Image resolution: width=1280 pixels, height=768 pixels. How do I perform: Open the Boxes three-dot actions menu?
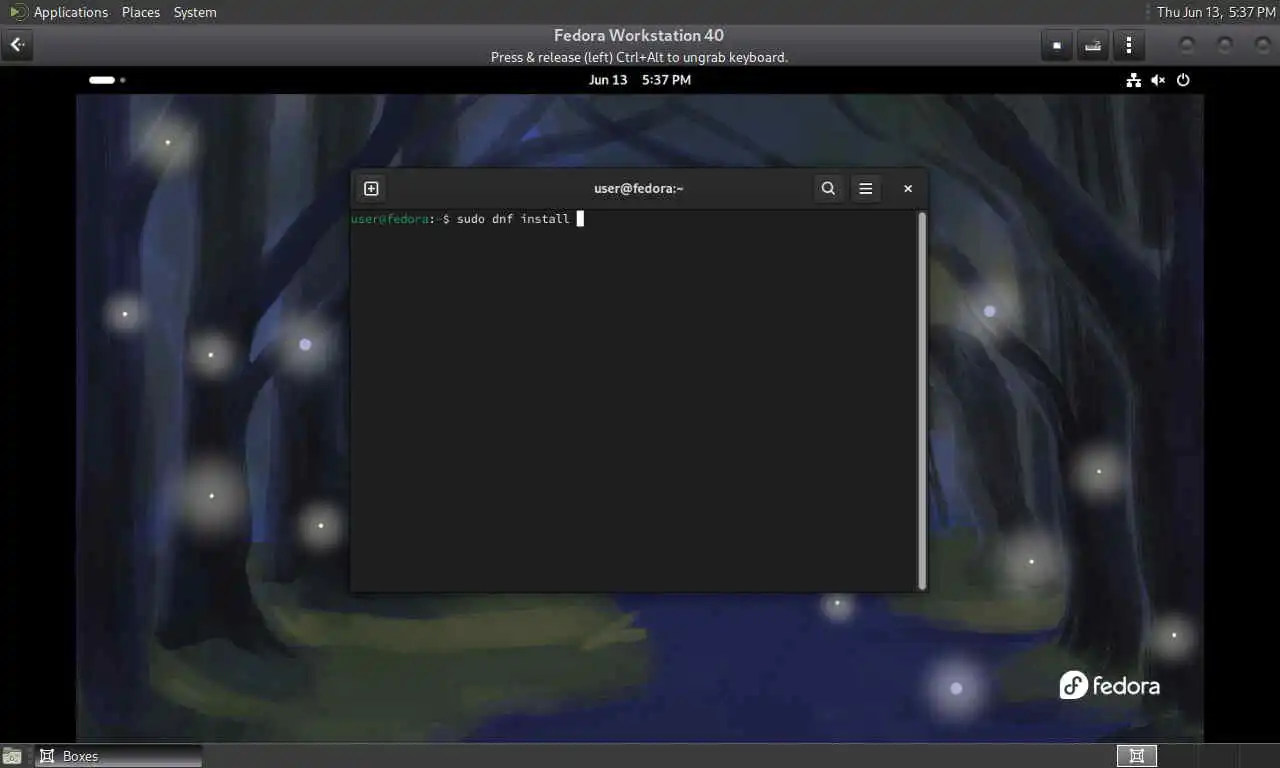point(1129,45)
